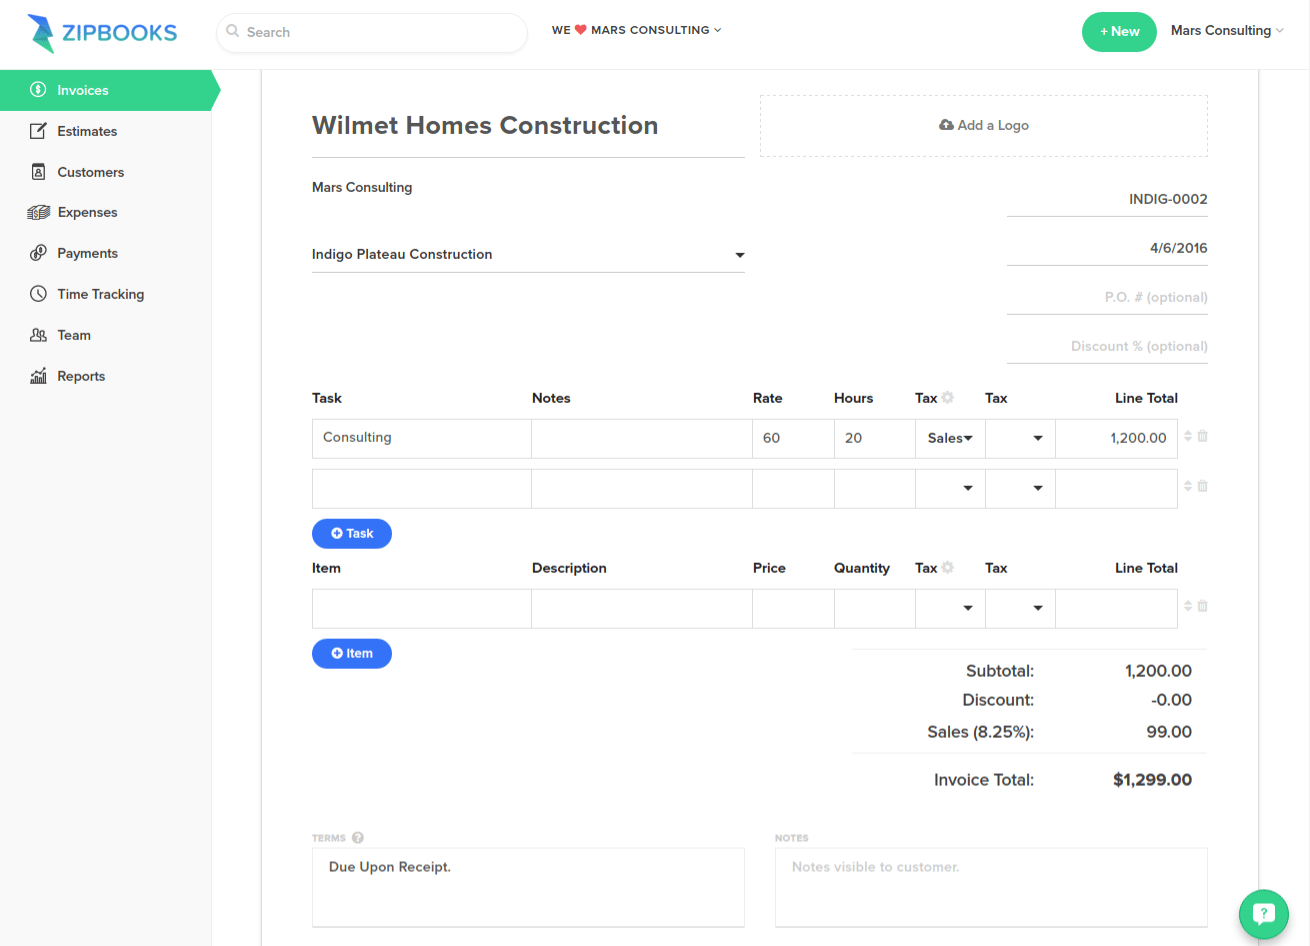The width and height of the screenshot is (1310, 946).
Task: Click trash icon on the empty task row
Action: (x=1203, y=486)
